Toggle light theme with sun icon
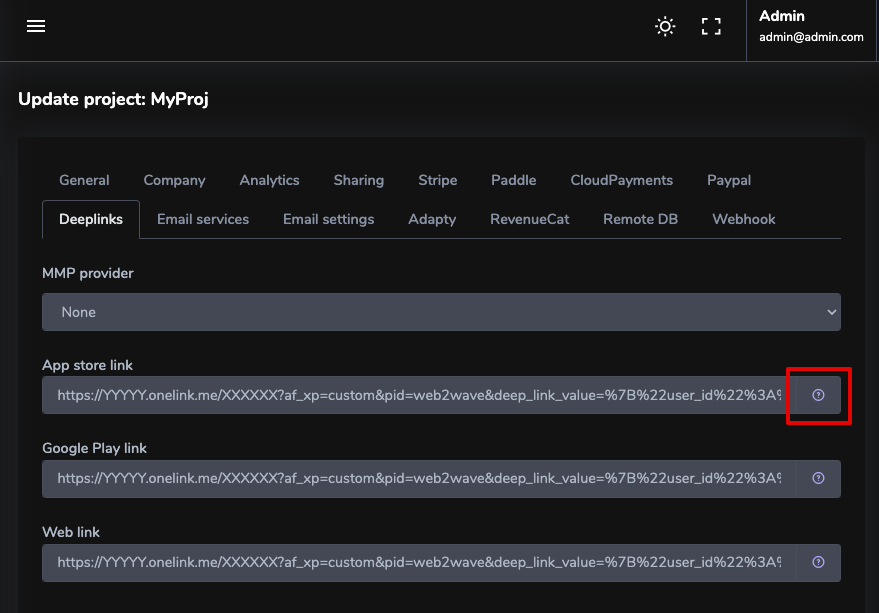 (x=665, y=27)
